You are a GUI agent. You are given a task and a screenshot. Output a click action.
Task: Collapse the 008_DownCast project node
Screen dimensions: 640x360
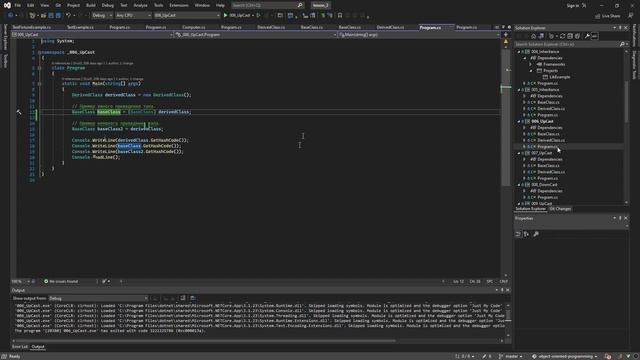[x=519, y=185]
